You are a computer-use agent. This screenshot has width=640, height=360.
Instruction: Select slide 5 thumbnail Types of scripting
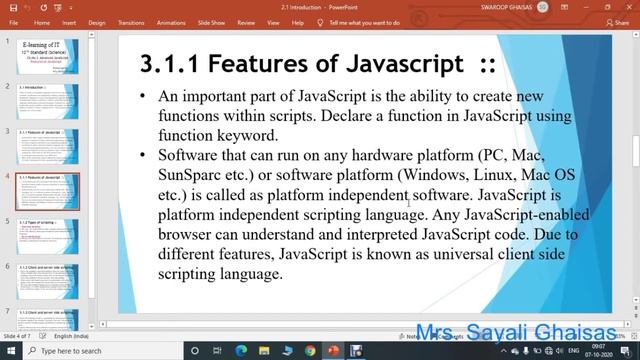click(x=47, y=236)
